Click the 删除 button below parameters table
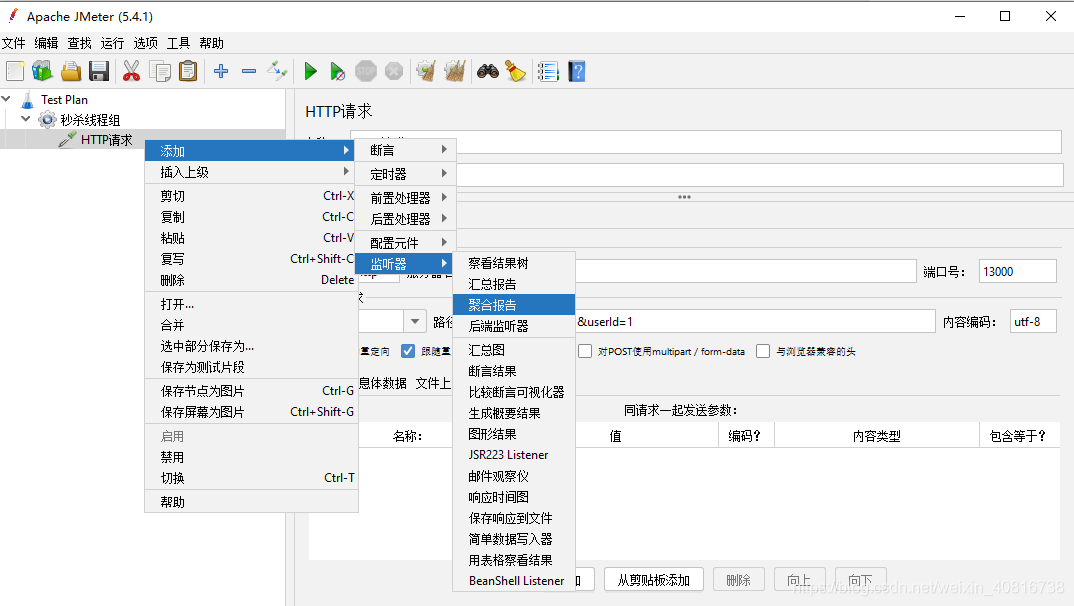The image size is (1074, 606). (x=738, y=580)
